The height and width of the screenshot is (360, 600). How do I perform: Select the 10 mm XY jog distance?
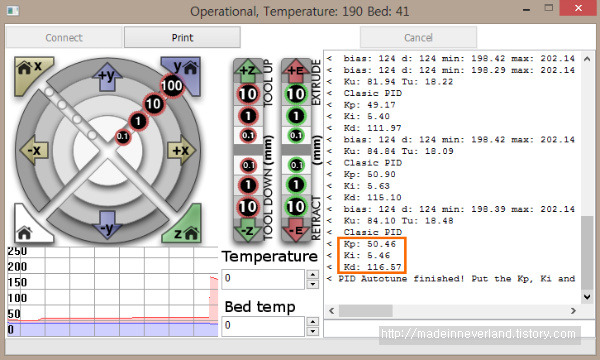153,103
